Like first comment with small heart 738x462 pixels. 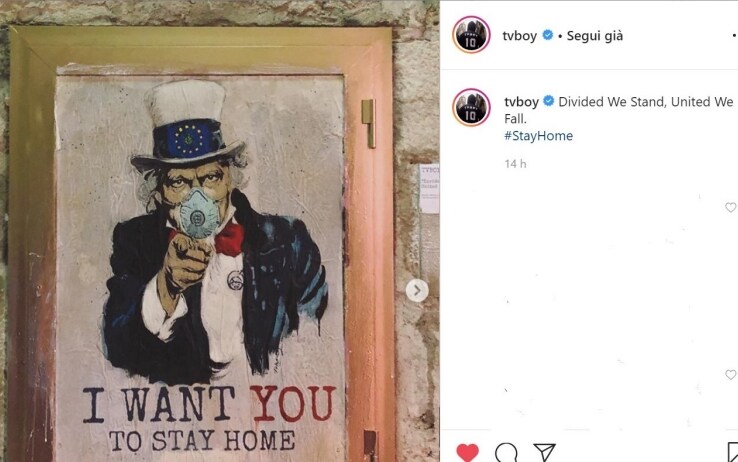730,207
